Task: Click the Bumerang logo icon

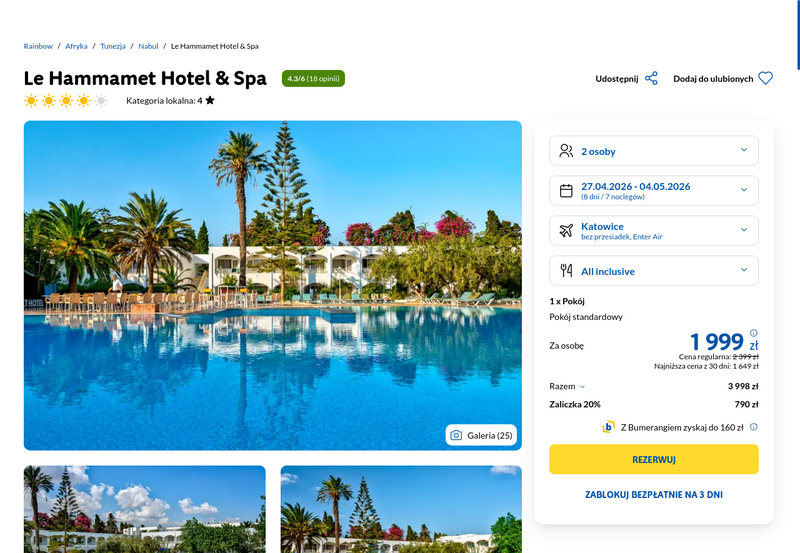Action: pyautogui.click(x=608, y=427)
